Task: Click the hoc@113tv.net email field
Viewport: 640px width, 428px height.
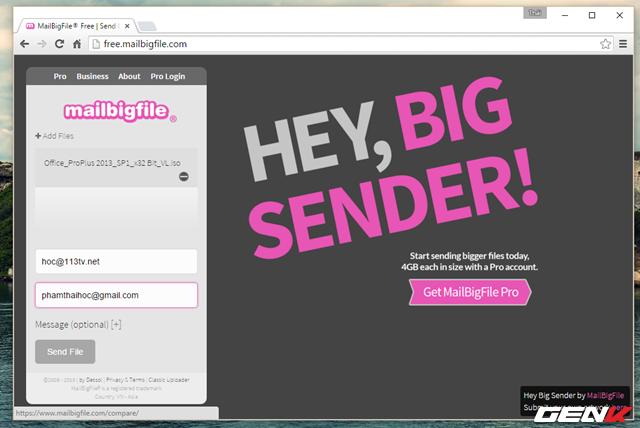Action: tap(116, 262)
